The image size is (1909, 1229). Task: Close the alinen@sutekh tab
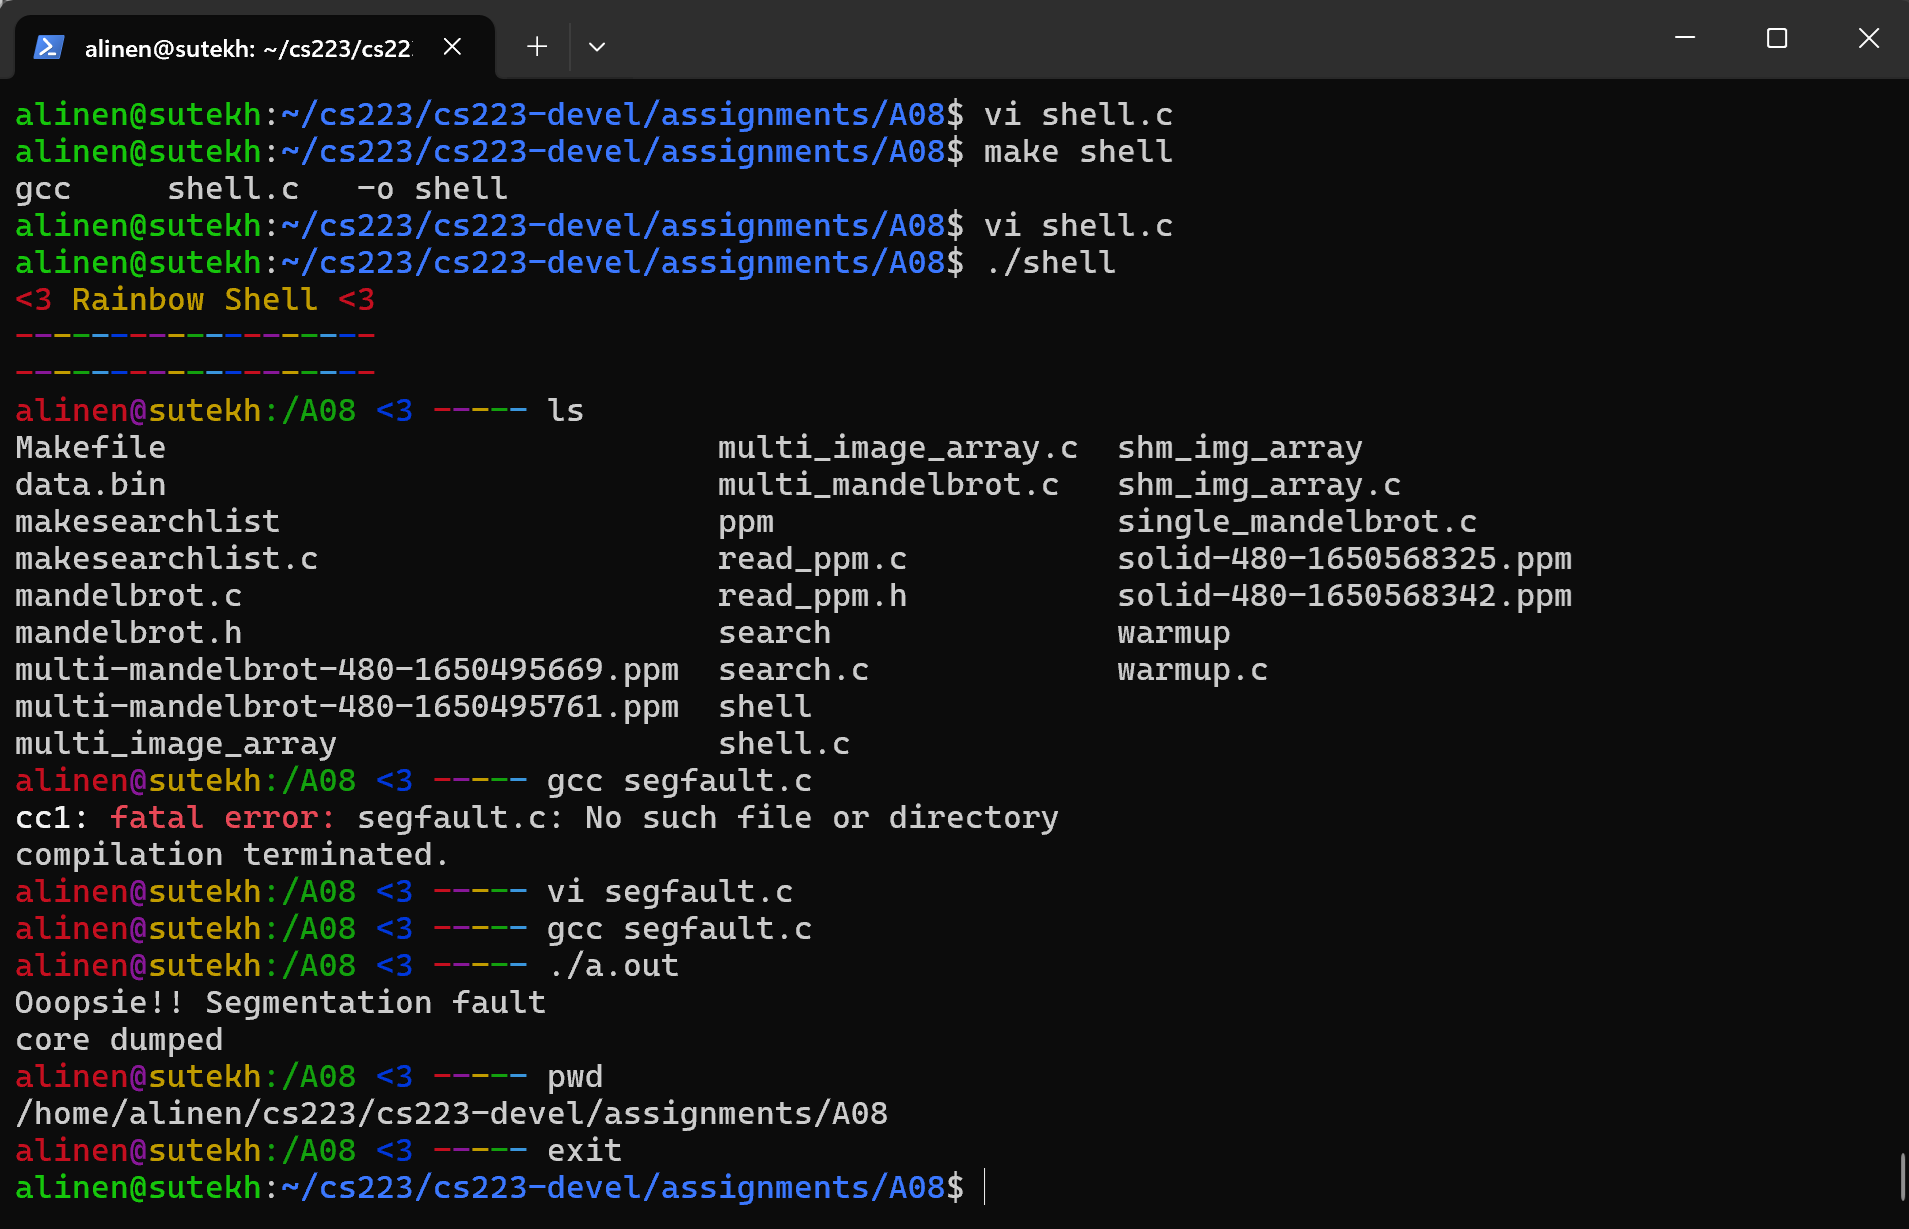(452, 47)
